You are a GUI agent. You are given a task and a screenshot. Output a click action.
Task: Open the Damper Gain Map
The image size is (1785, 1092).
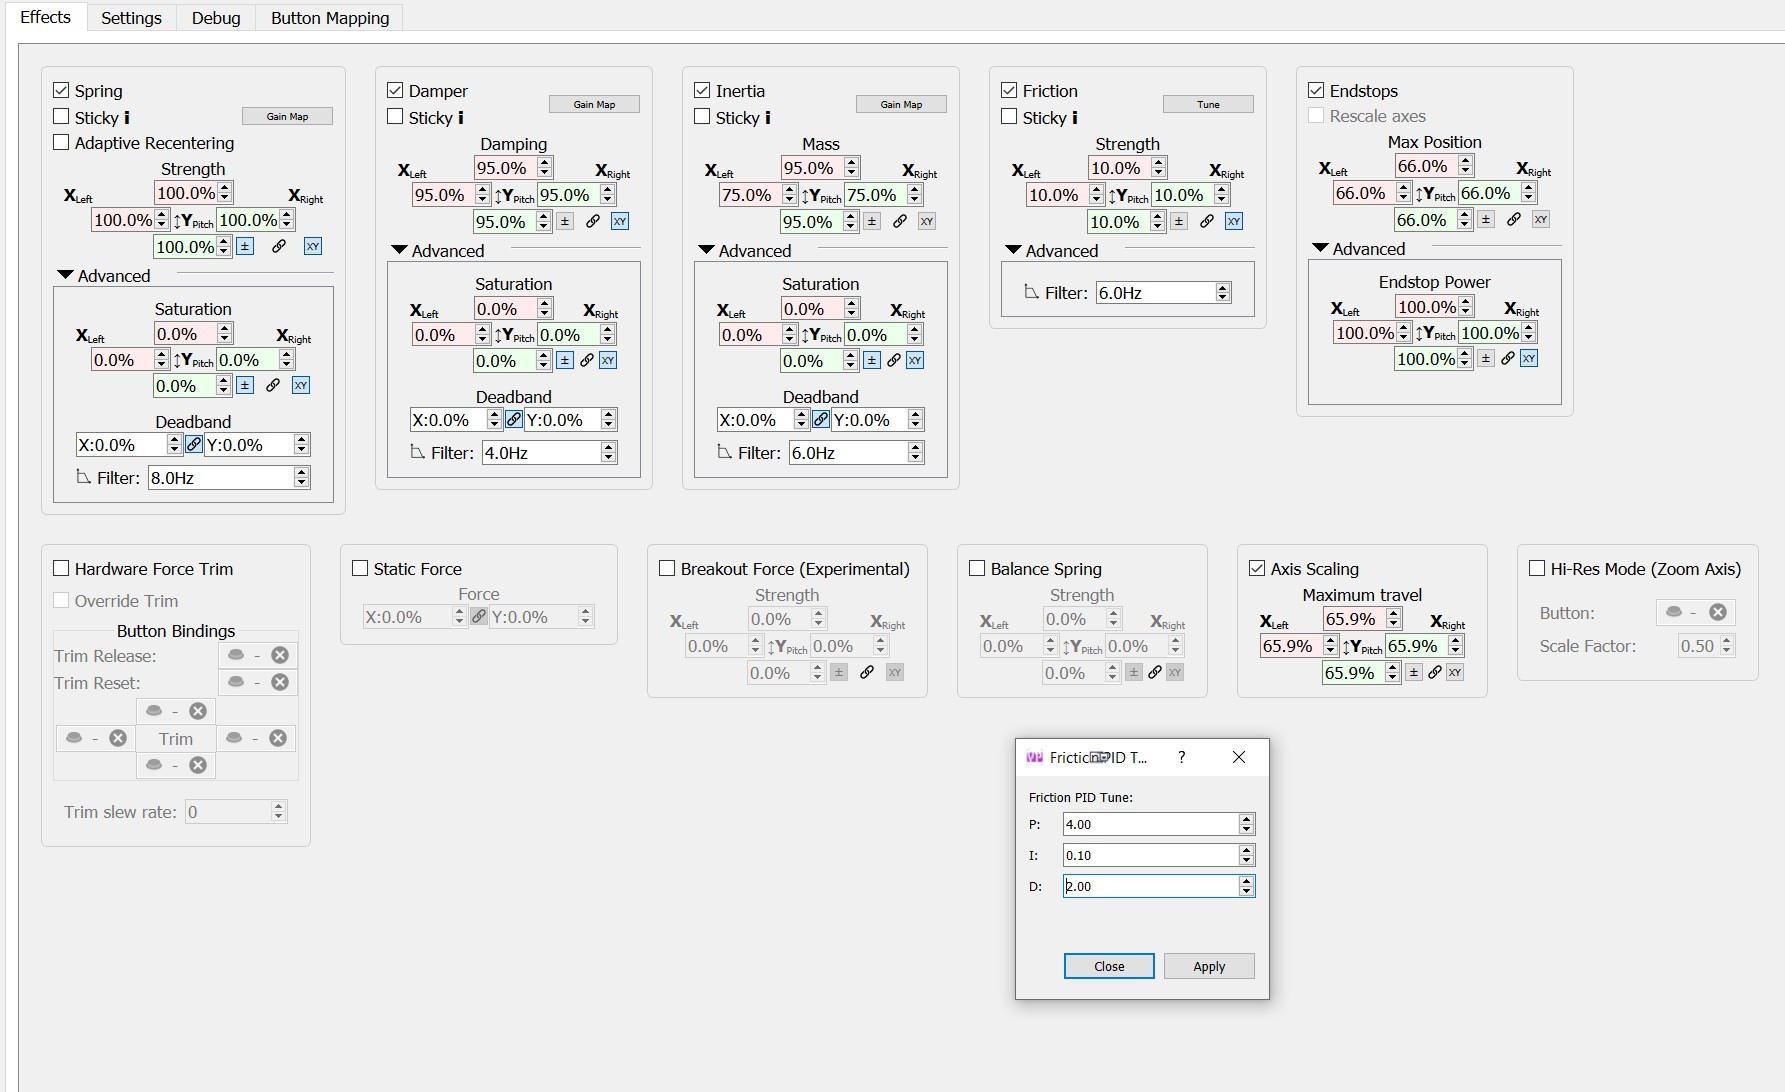click(594, 104)
